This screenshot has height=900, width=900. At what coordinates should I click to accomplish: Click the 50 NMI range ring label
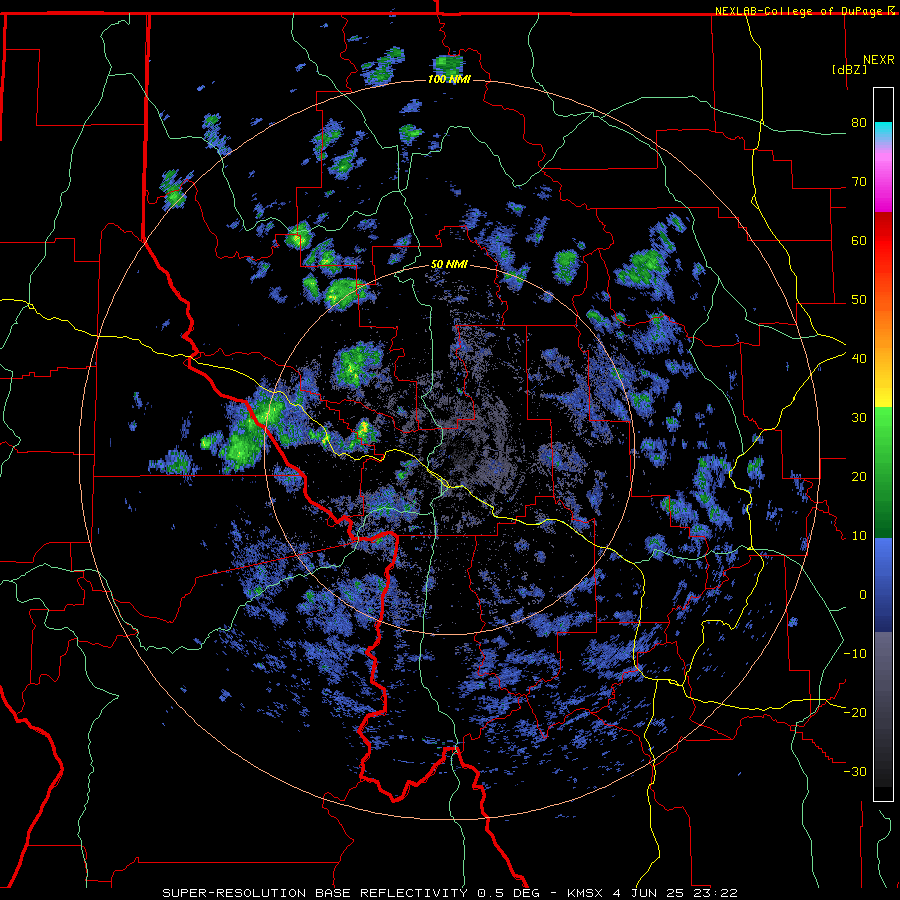(449, 265)
